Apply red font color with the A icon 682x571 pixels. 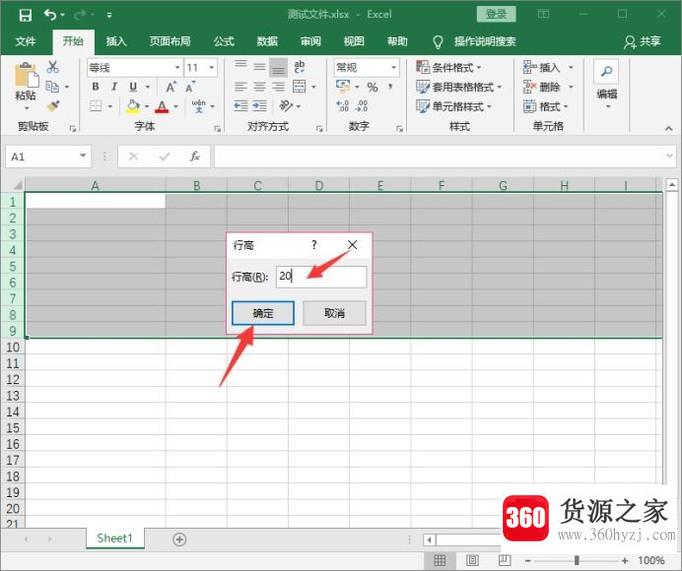pos(162,106)
